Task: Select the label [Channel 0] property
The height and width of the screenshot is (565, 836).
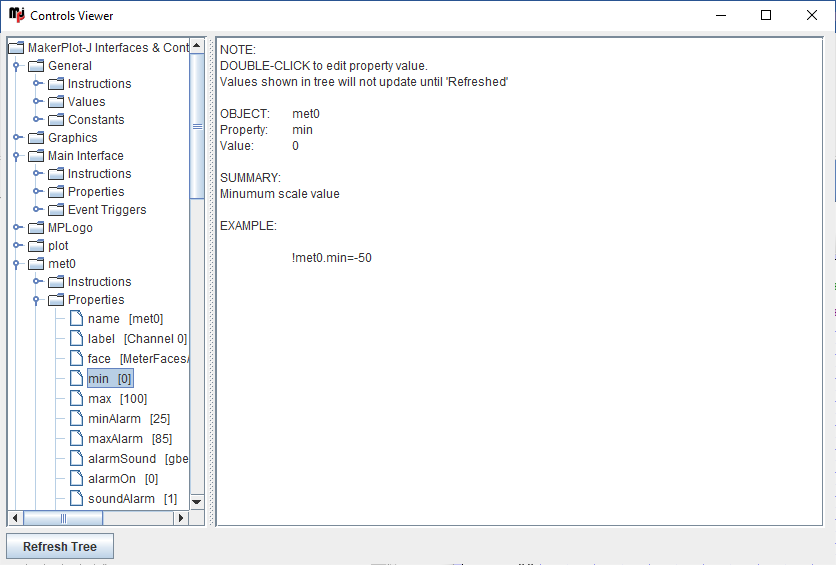Action: click(137, 339)
